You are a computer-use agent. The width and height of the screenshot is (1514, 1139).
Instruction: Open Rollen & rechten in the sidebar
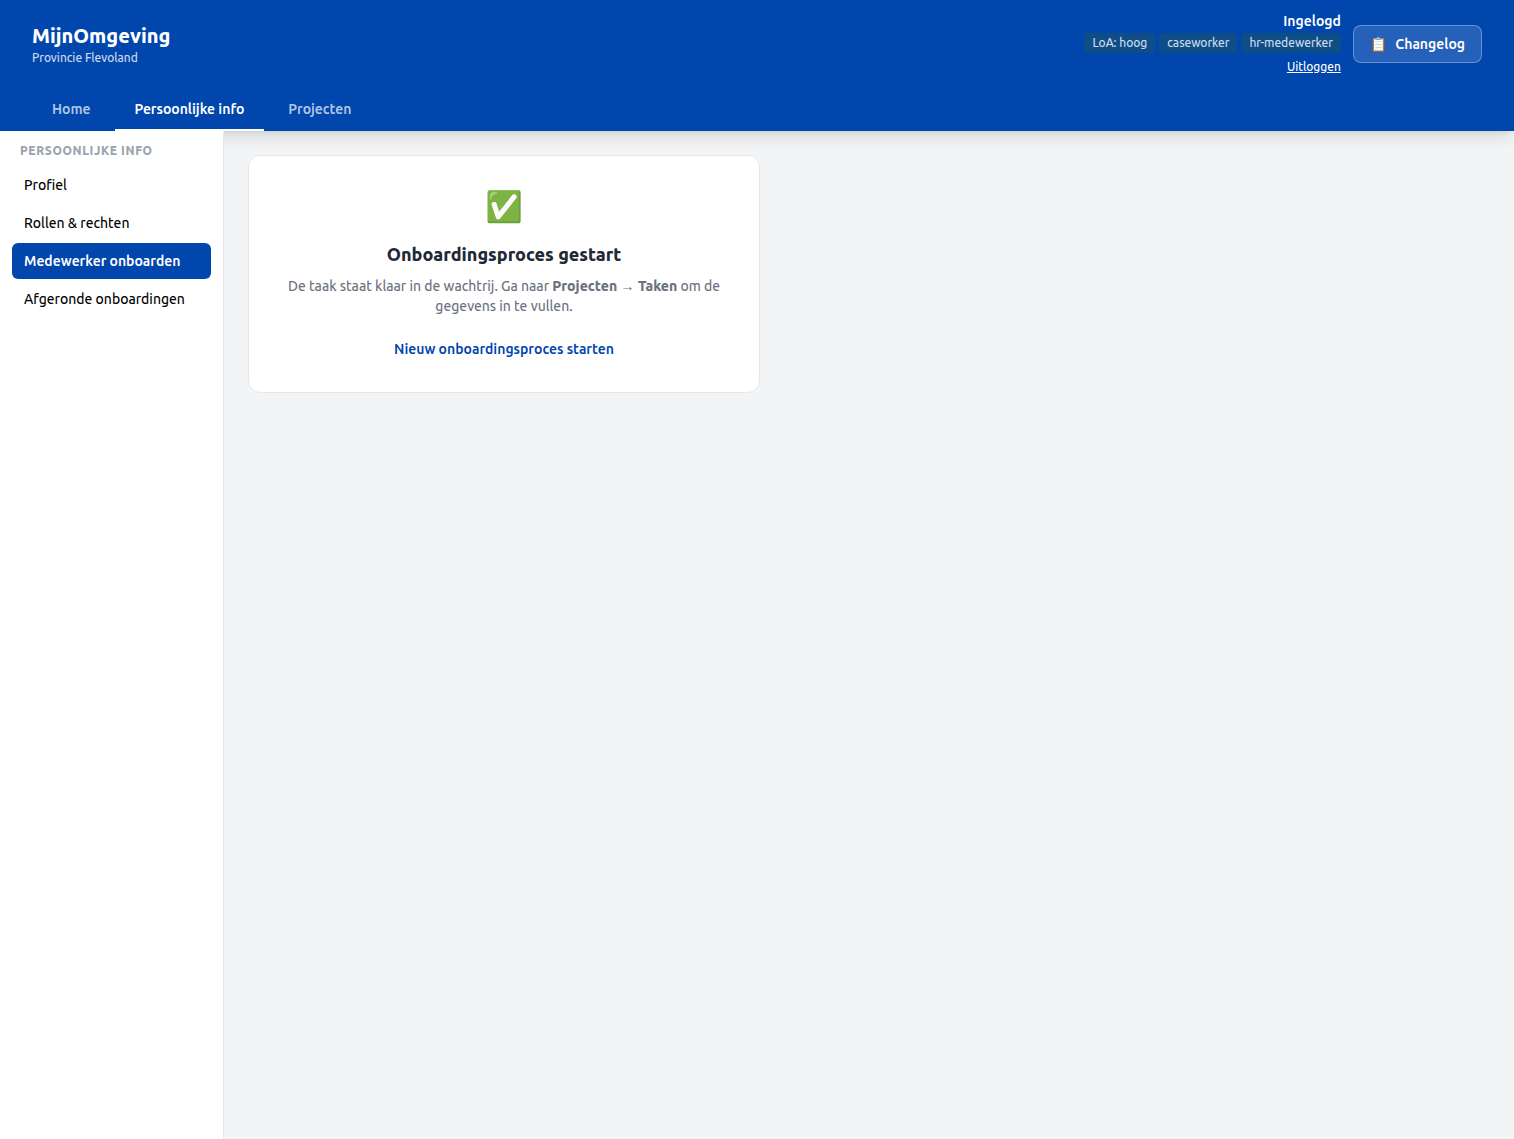coord(77,223)
